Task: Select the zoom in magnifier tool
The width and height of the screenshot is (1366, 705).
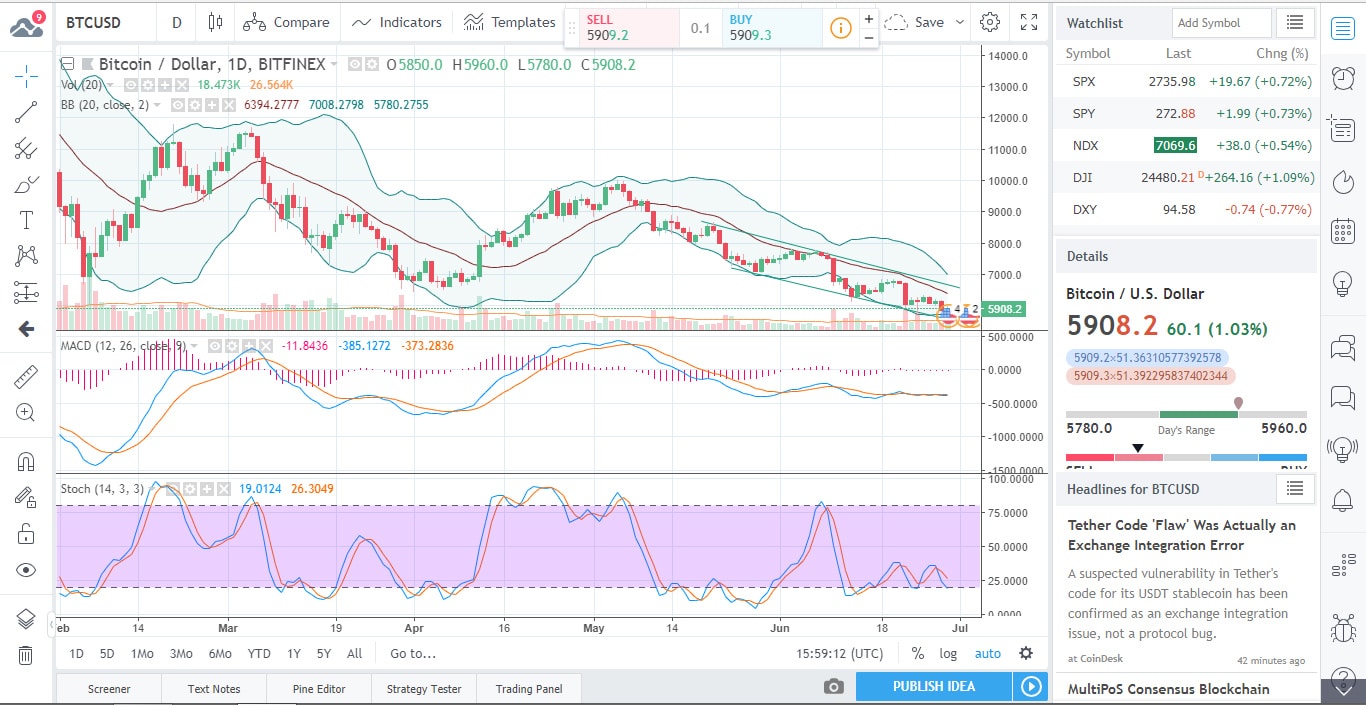Action: pyautogui.click(x=26, y=412)
